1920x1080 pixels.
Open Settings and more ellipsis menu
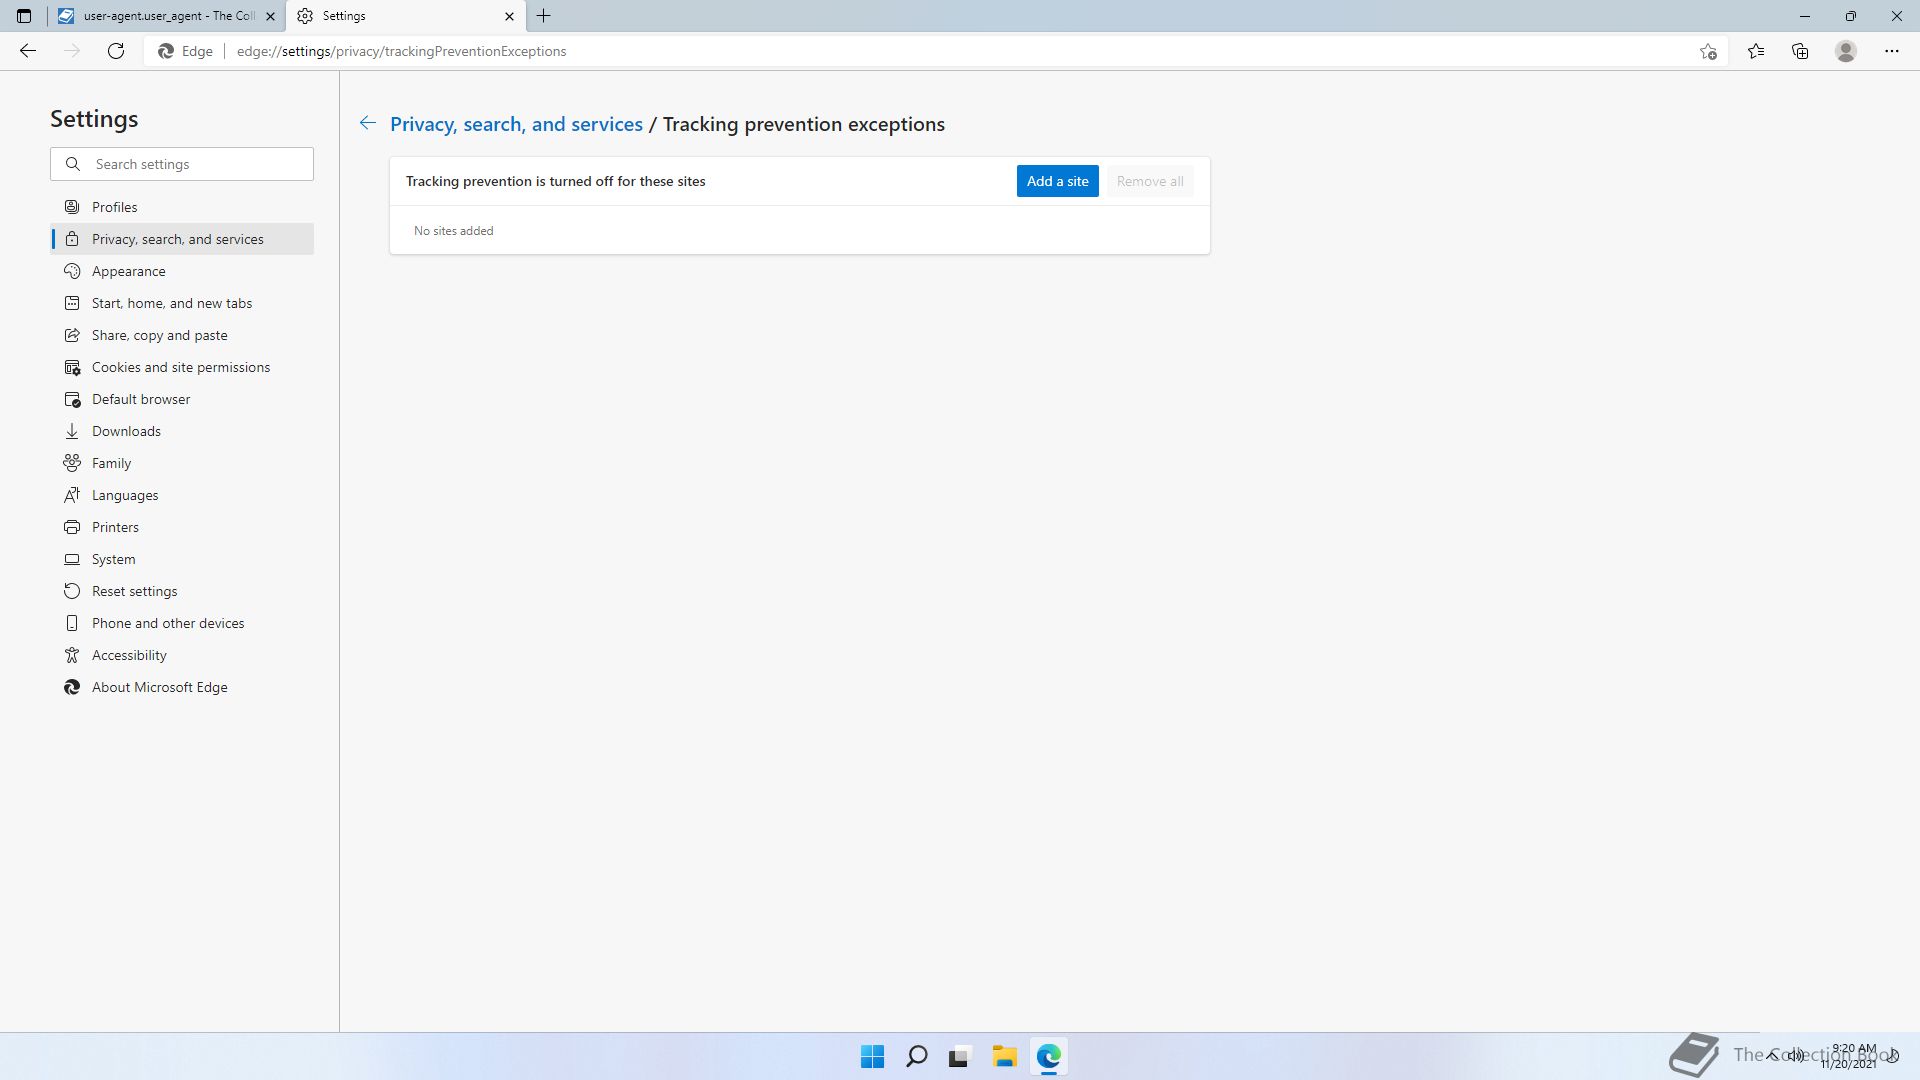[x=1891, y=51]
